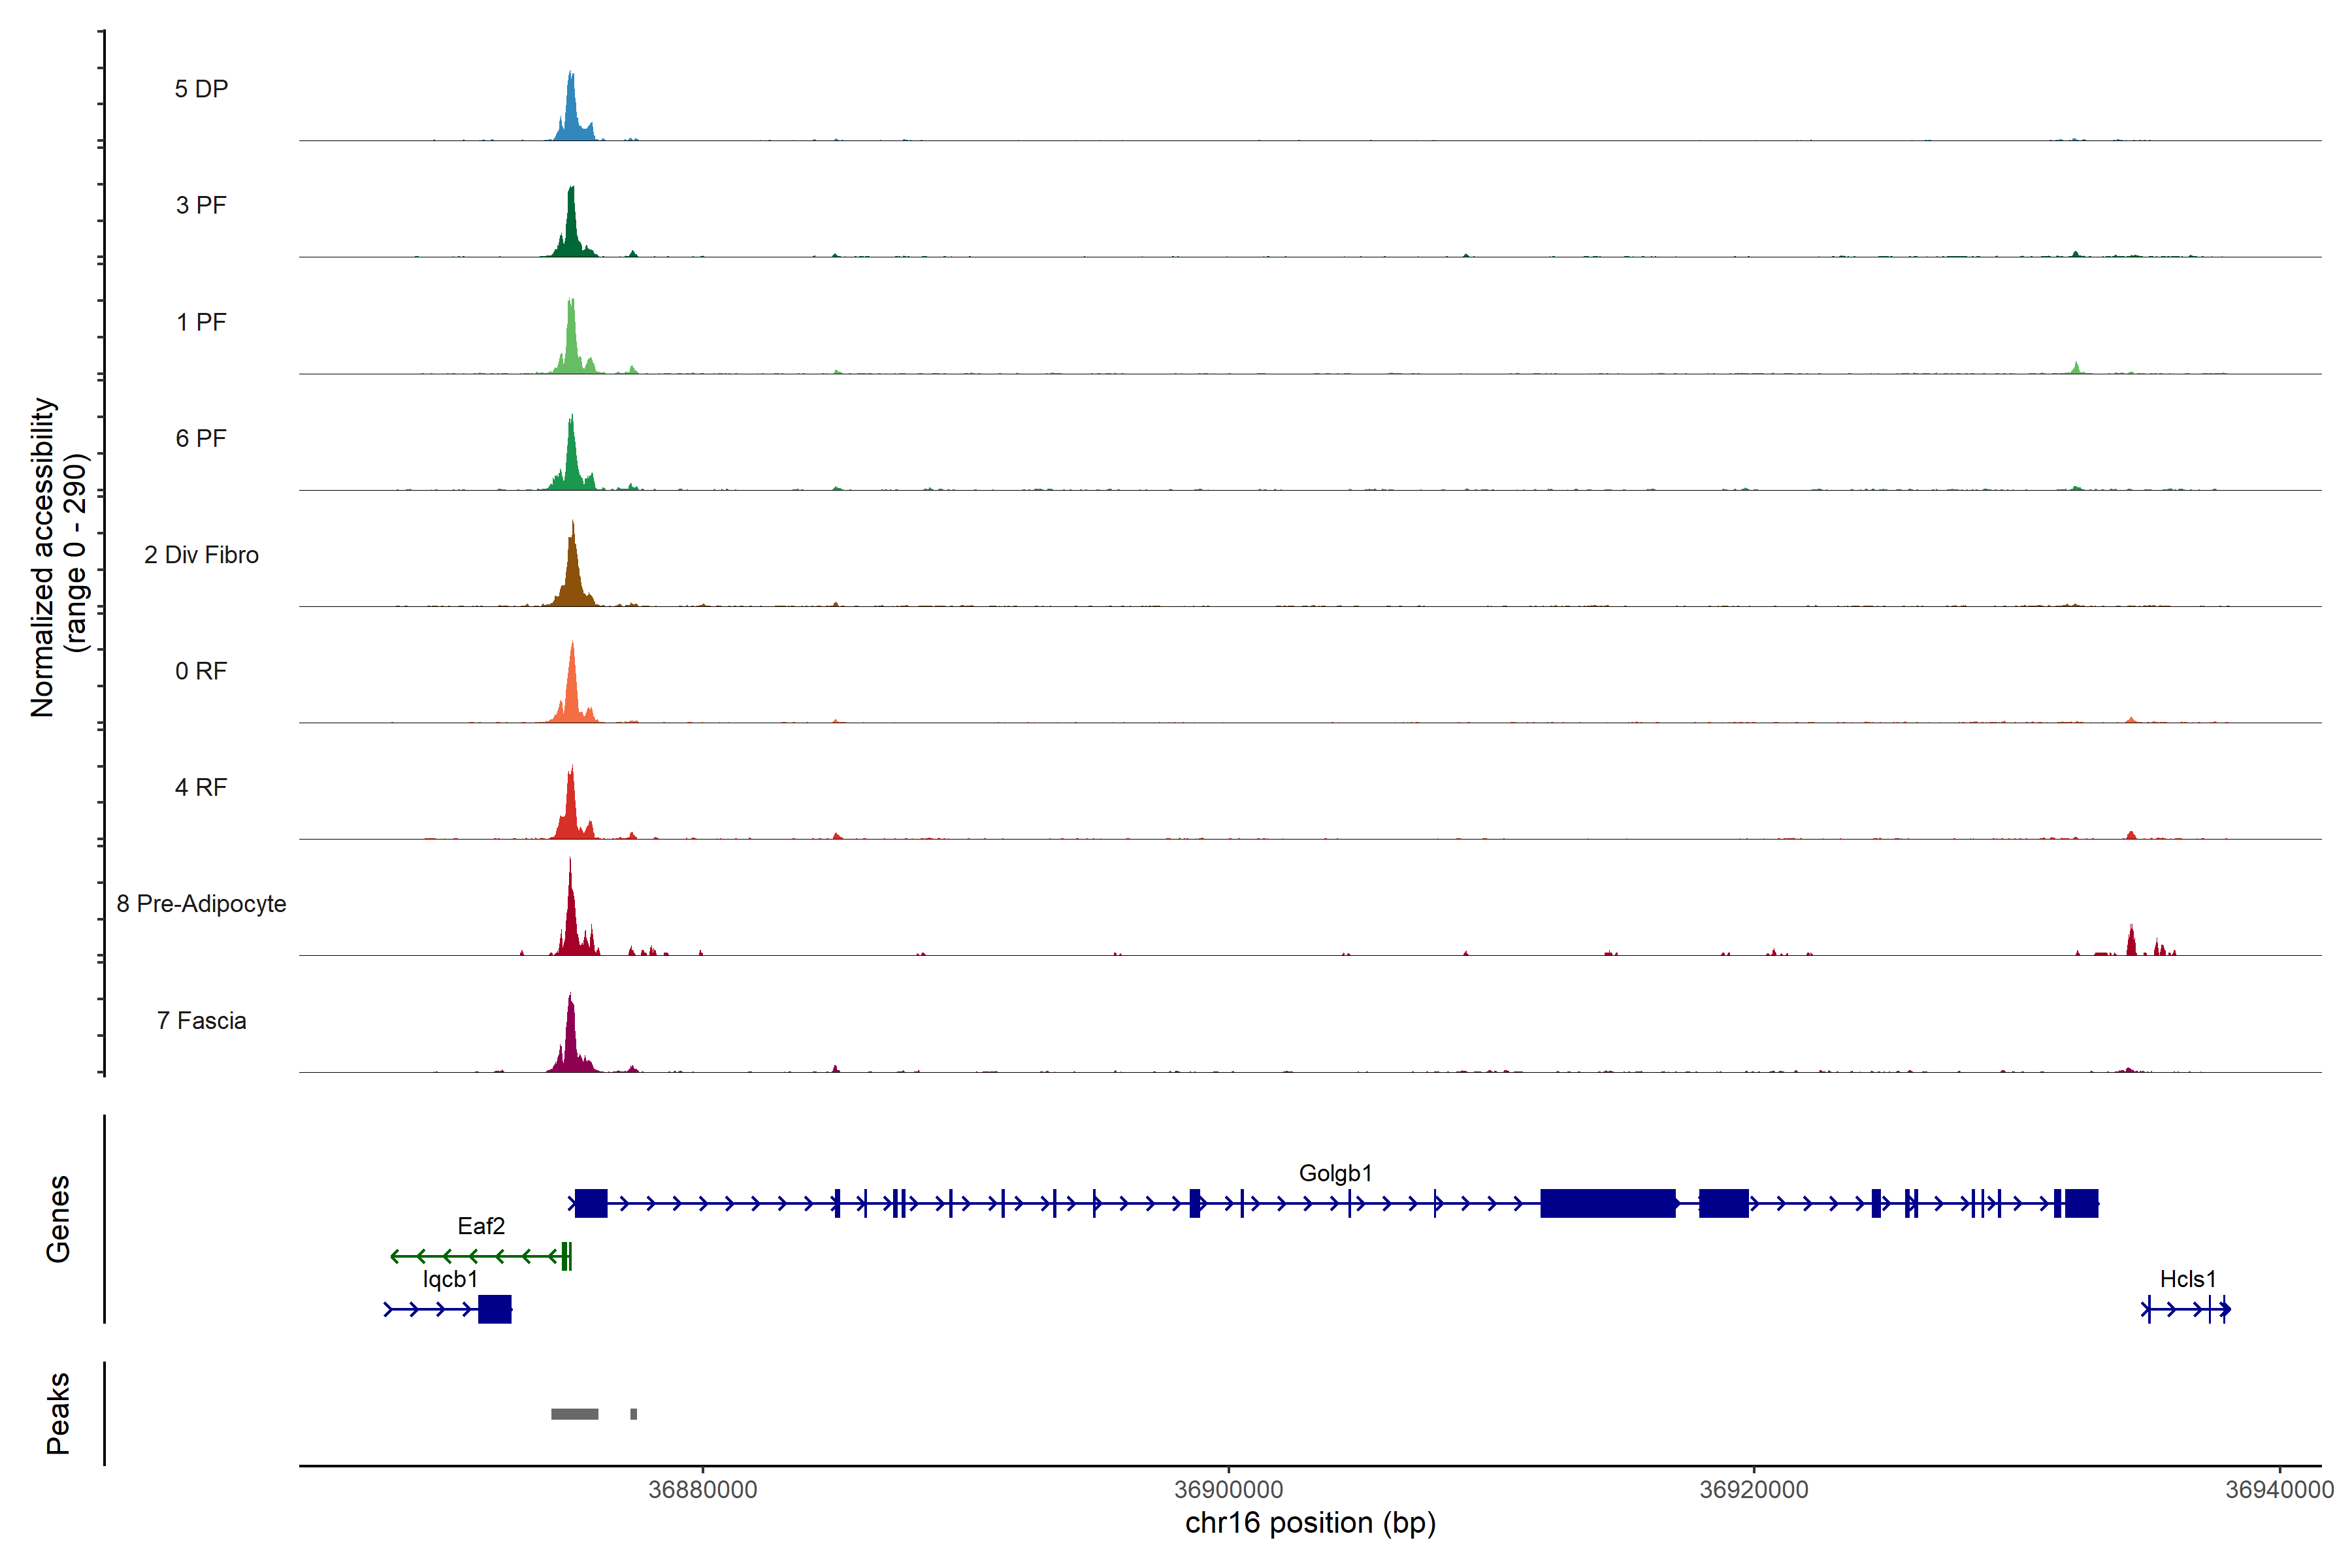The image size is (2352, 1568).
Task: Click the 5 DP track label
Action: click(201, 89)
